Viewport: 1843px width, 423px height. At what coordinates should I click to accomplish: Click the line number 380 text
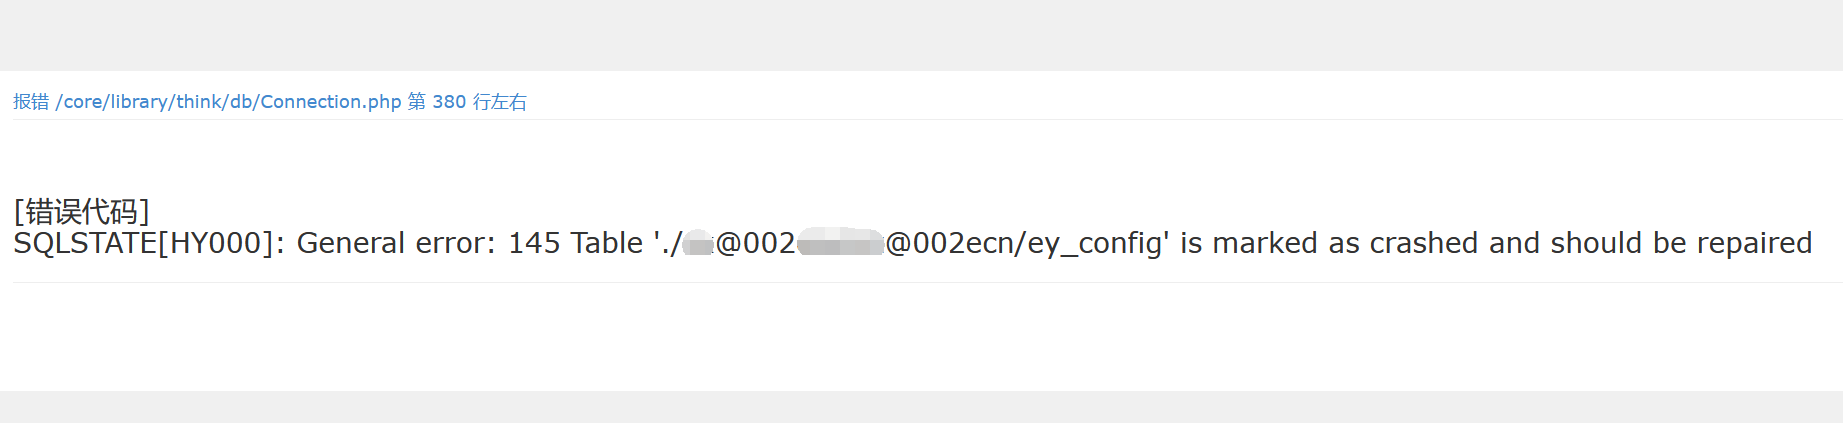pos(449,102)
